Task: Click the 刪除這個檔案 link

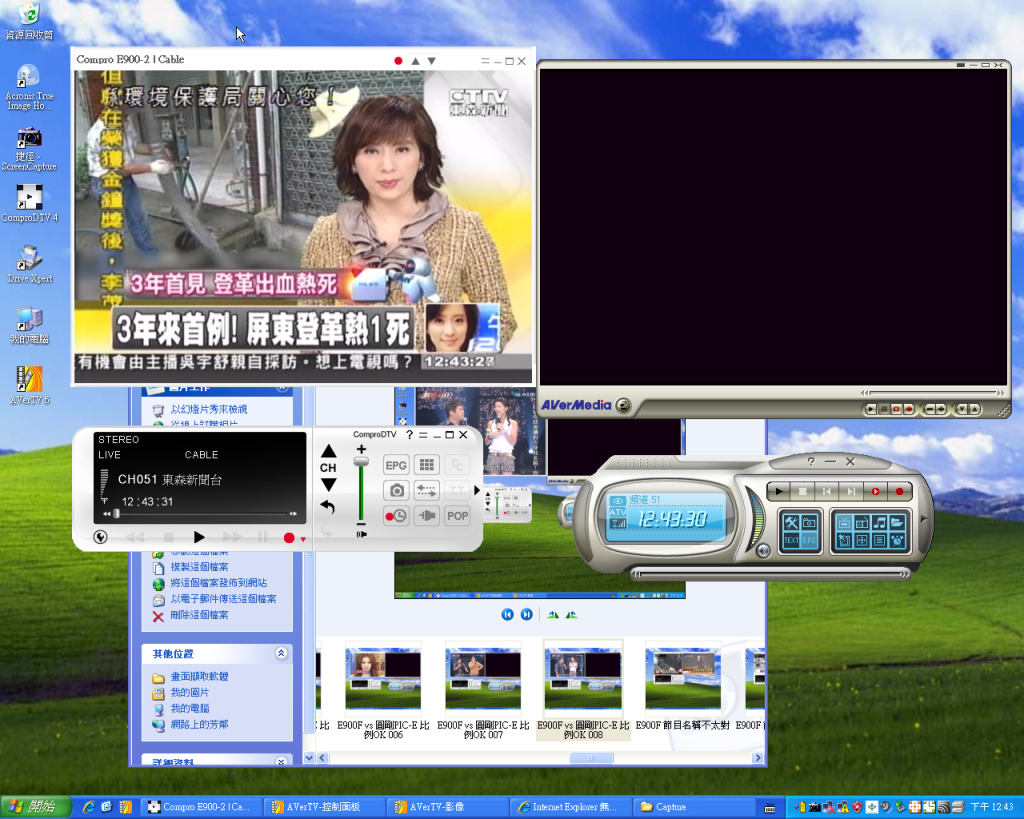Action: 199,615
